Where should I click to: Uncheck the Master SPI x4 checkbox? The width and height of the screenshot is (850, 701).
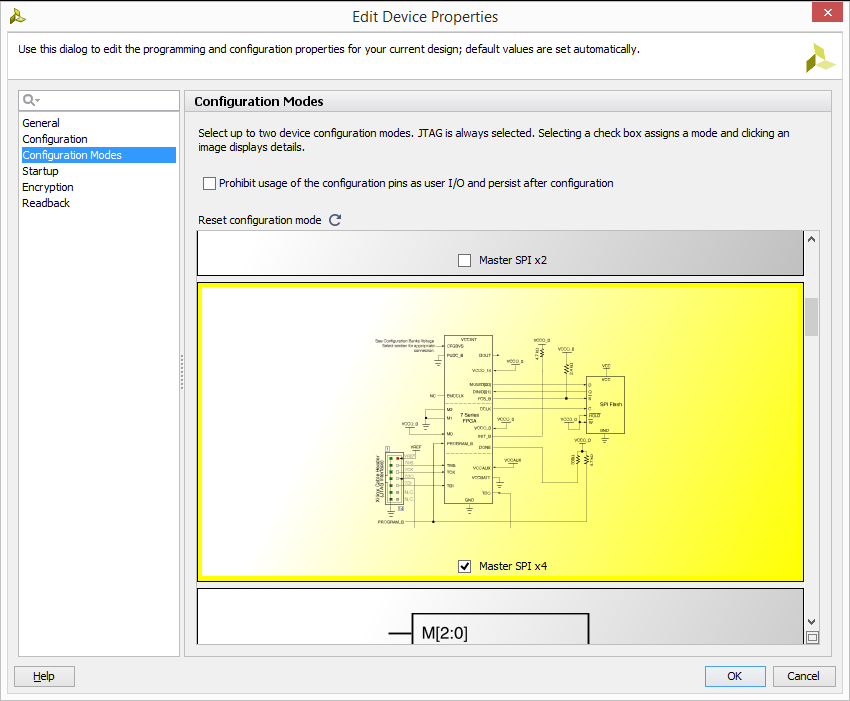pyautogui.click(x=465, y=567)
